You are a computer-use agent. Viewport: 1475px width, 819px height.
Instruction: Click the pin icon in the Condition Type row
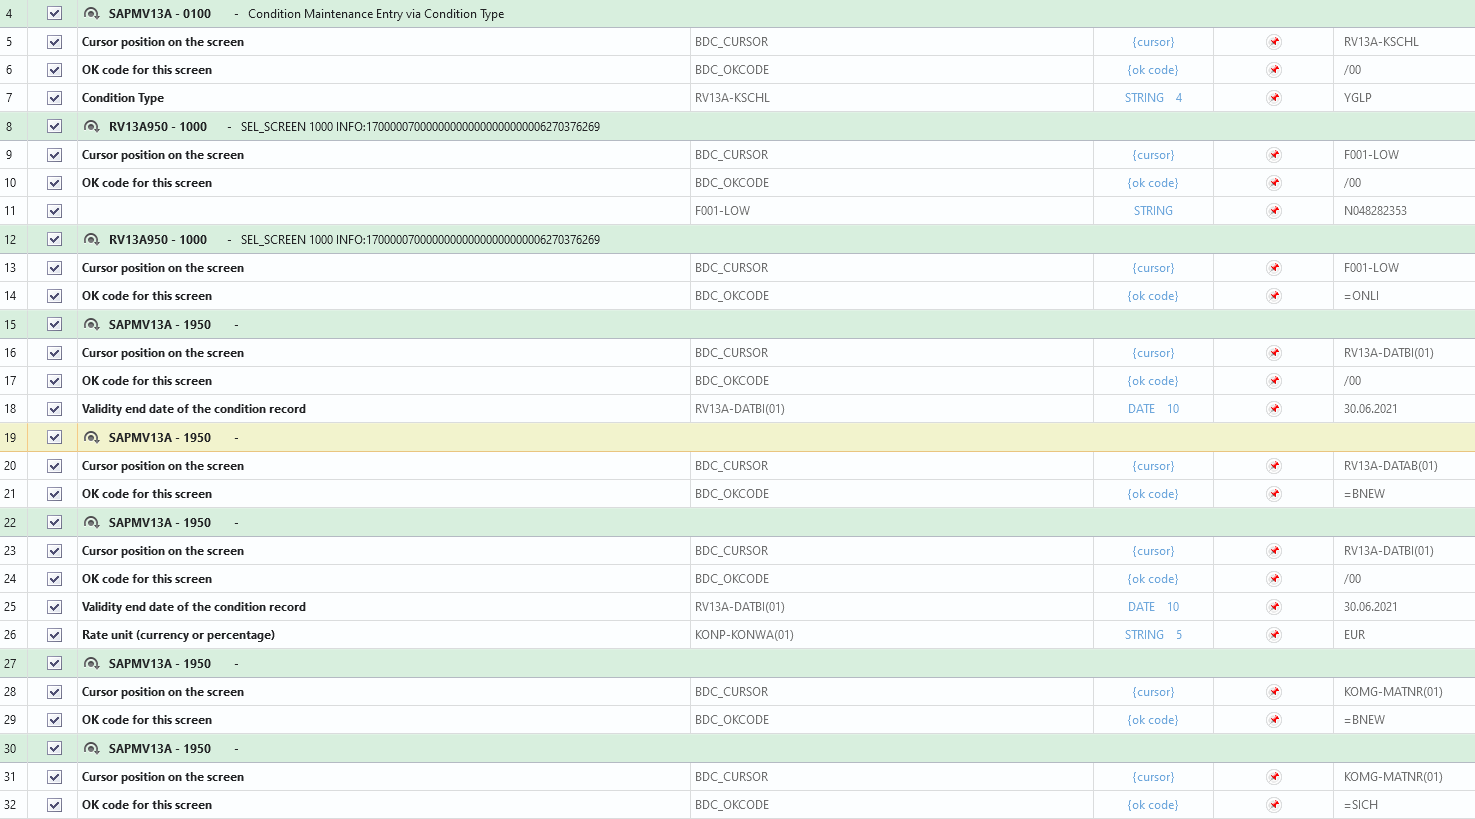(1274, 98)
